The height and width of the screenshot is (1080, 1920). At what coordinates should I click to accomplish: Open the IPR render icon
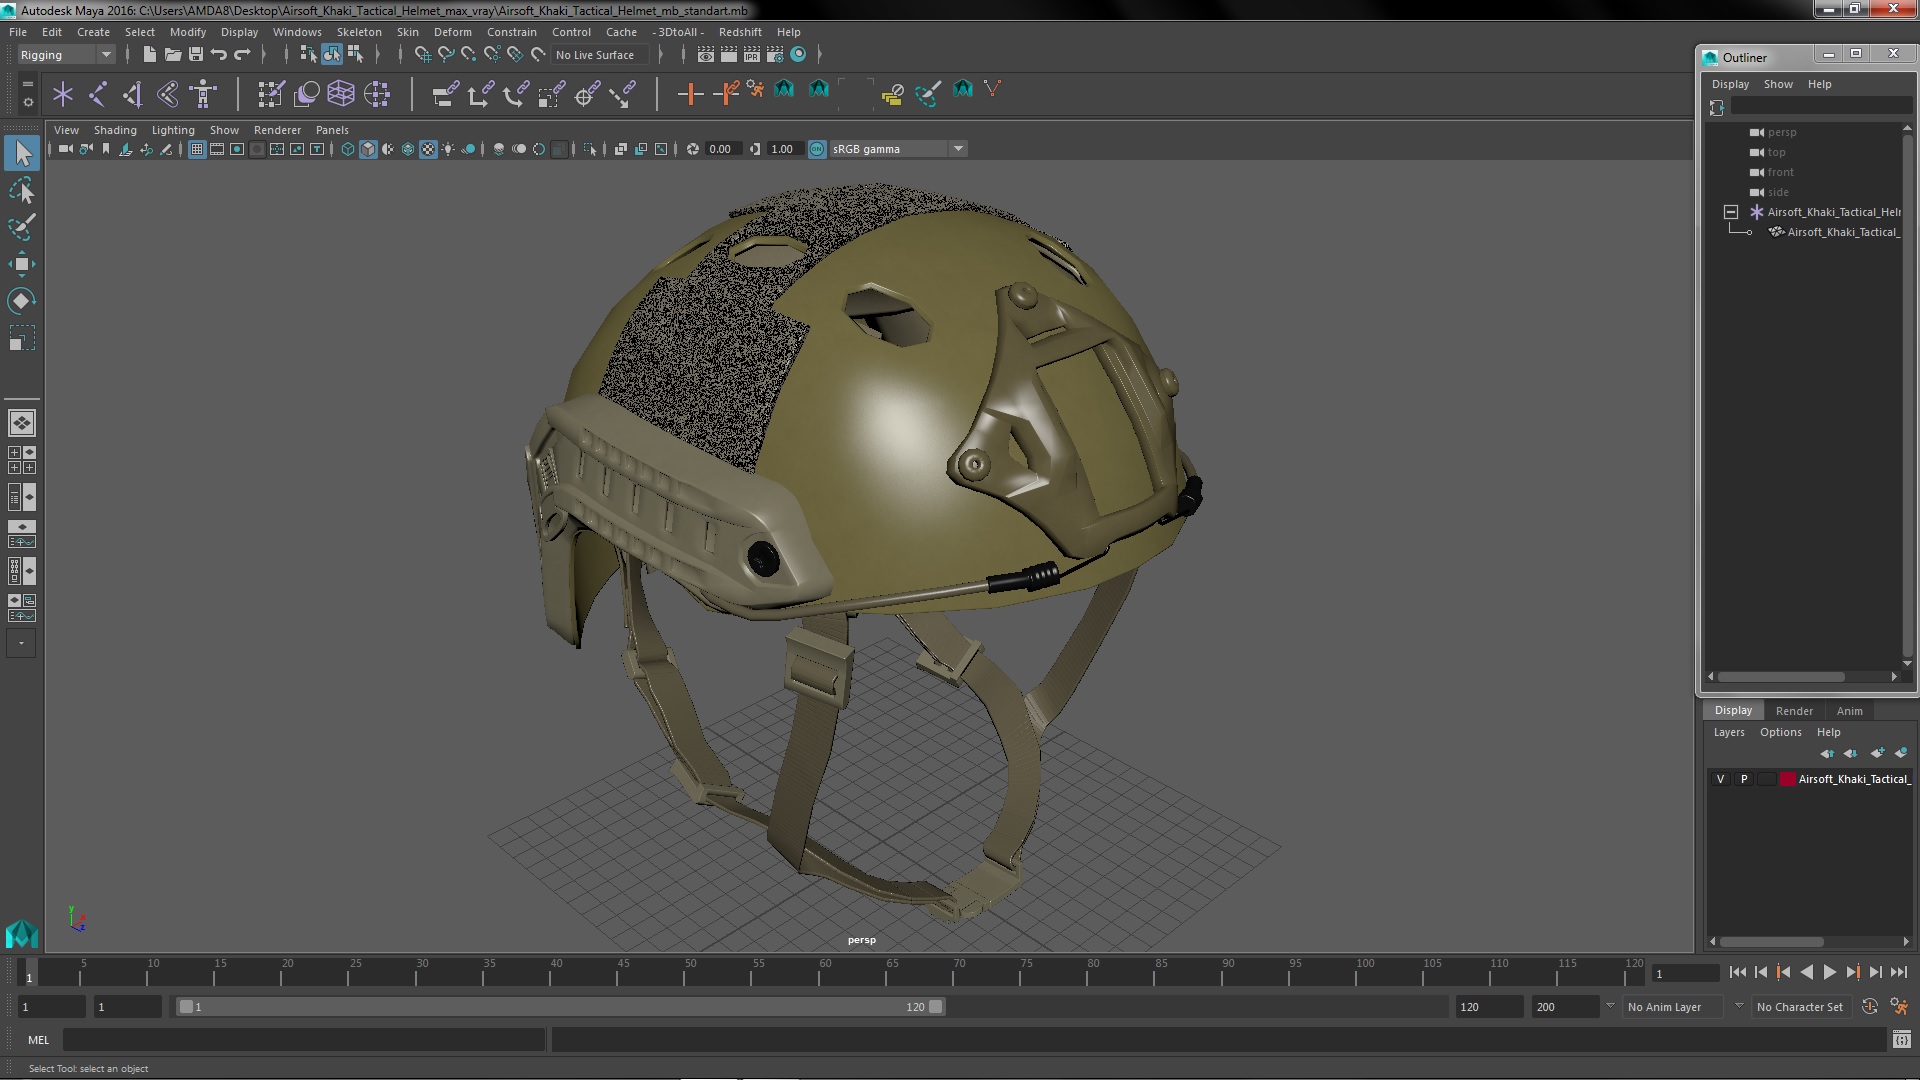[x=752, y=55]
